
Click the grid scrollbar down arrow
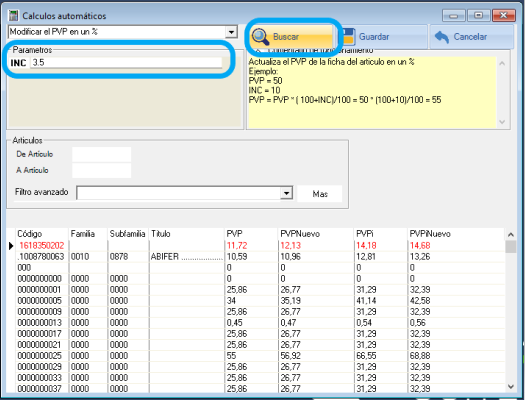[x=510, y=387]
